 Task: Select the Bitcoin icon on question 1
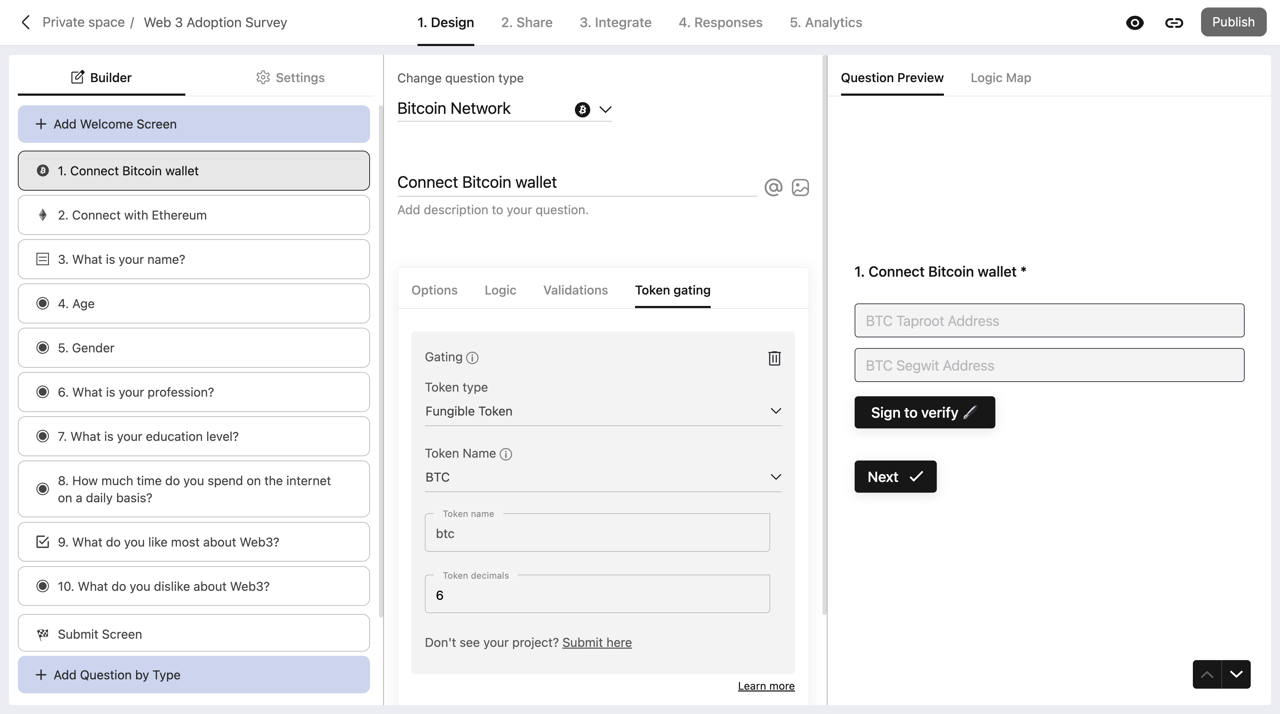(x=40, y=171)
